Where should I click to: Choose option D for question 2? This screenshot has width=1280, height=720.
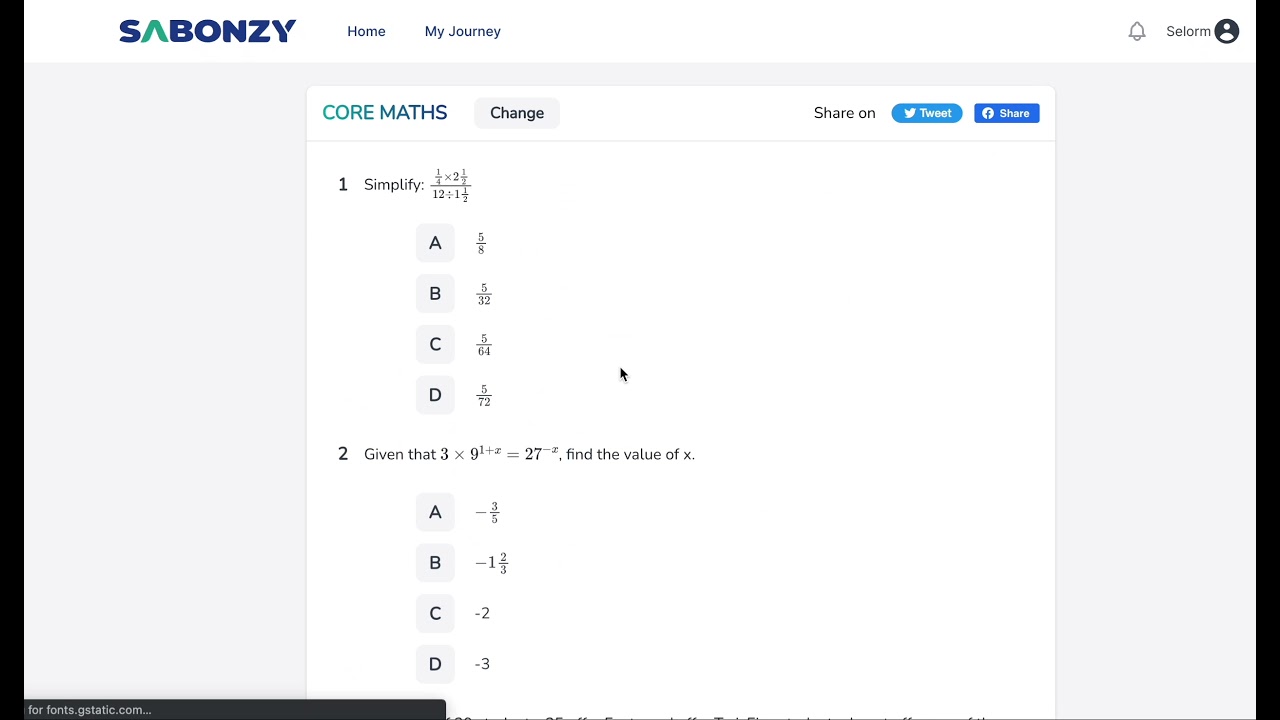pos(435,664)
